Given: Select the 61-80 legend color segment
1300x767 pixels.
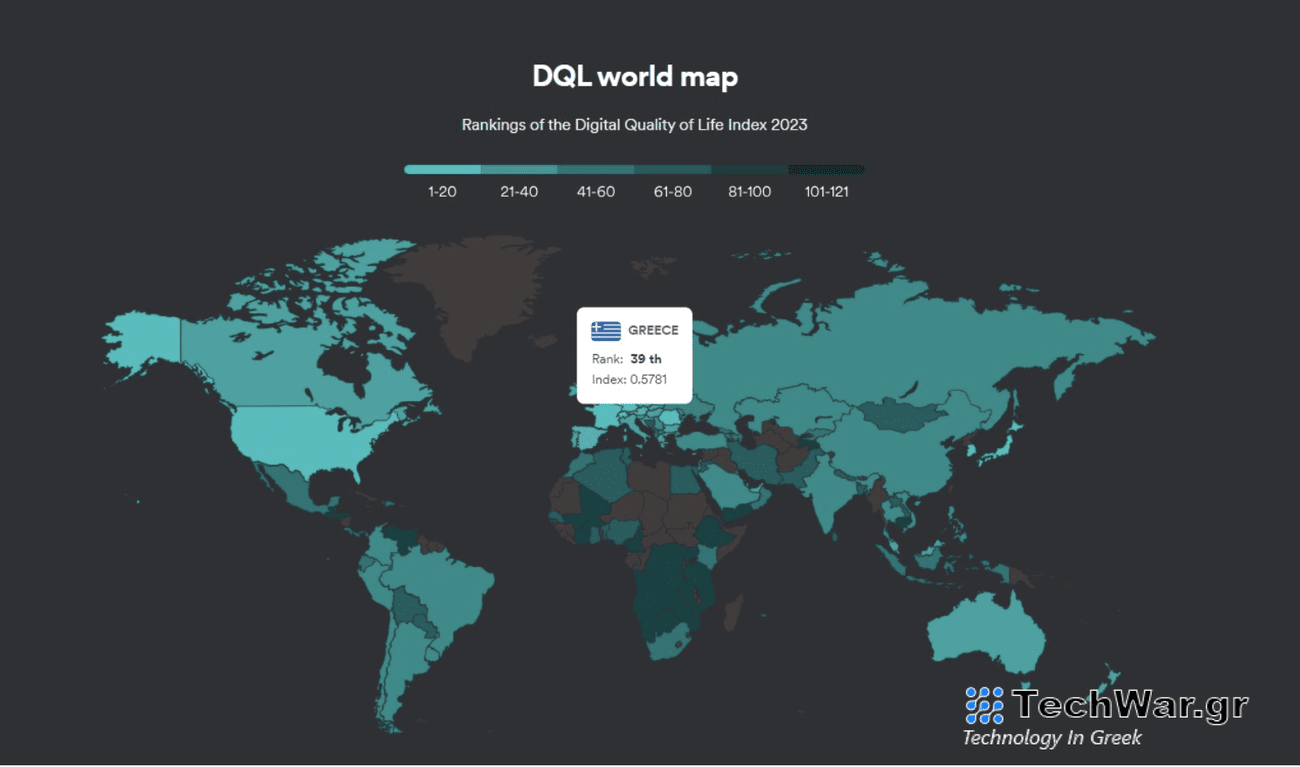Looking at the screenshot, I should click(x=673, y=170).
